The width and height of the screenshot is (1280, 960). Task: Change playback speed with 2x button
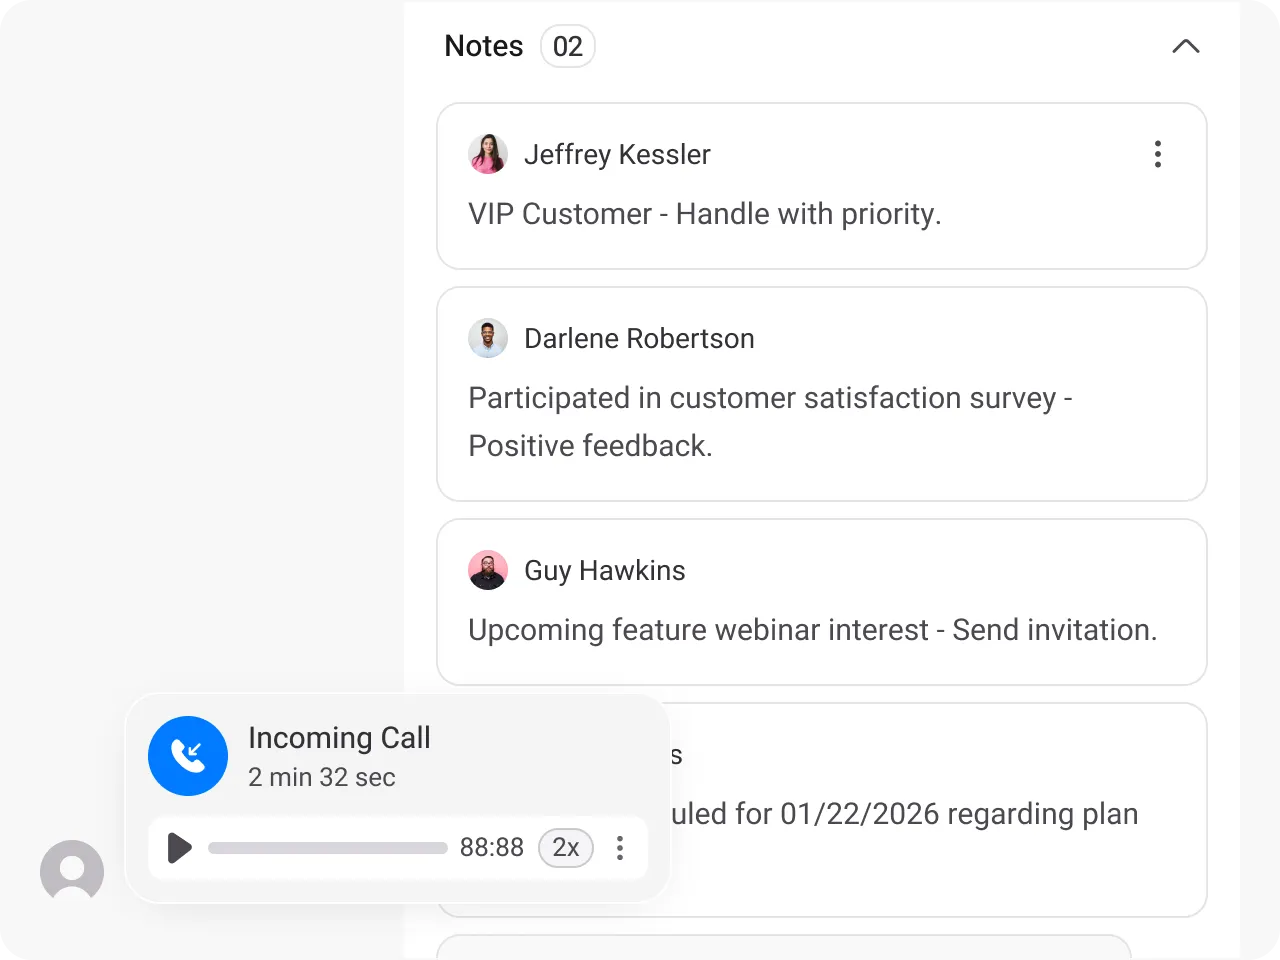click(x=566, y=848)
